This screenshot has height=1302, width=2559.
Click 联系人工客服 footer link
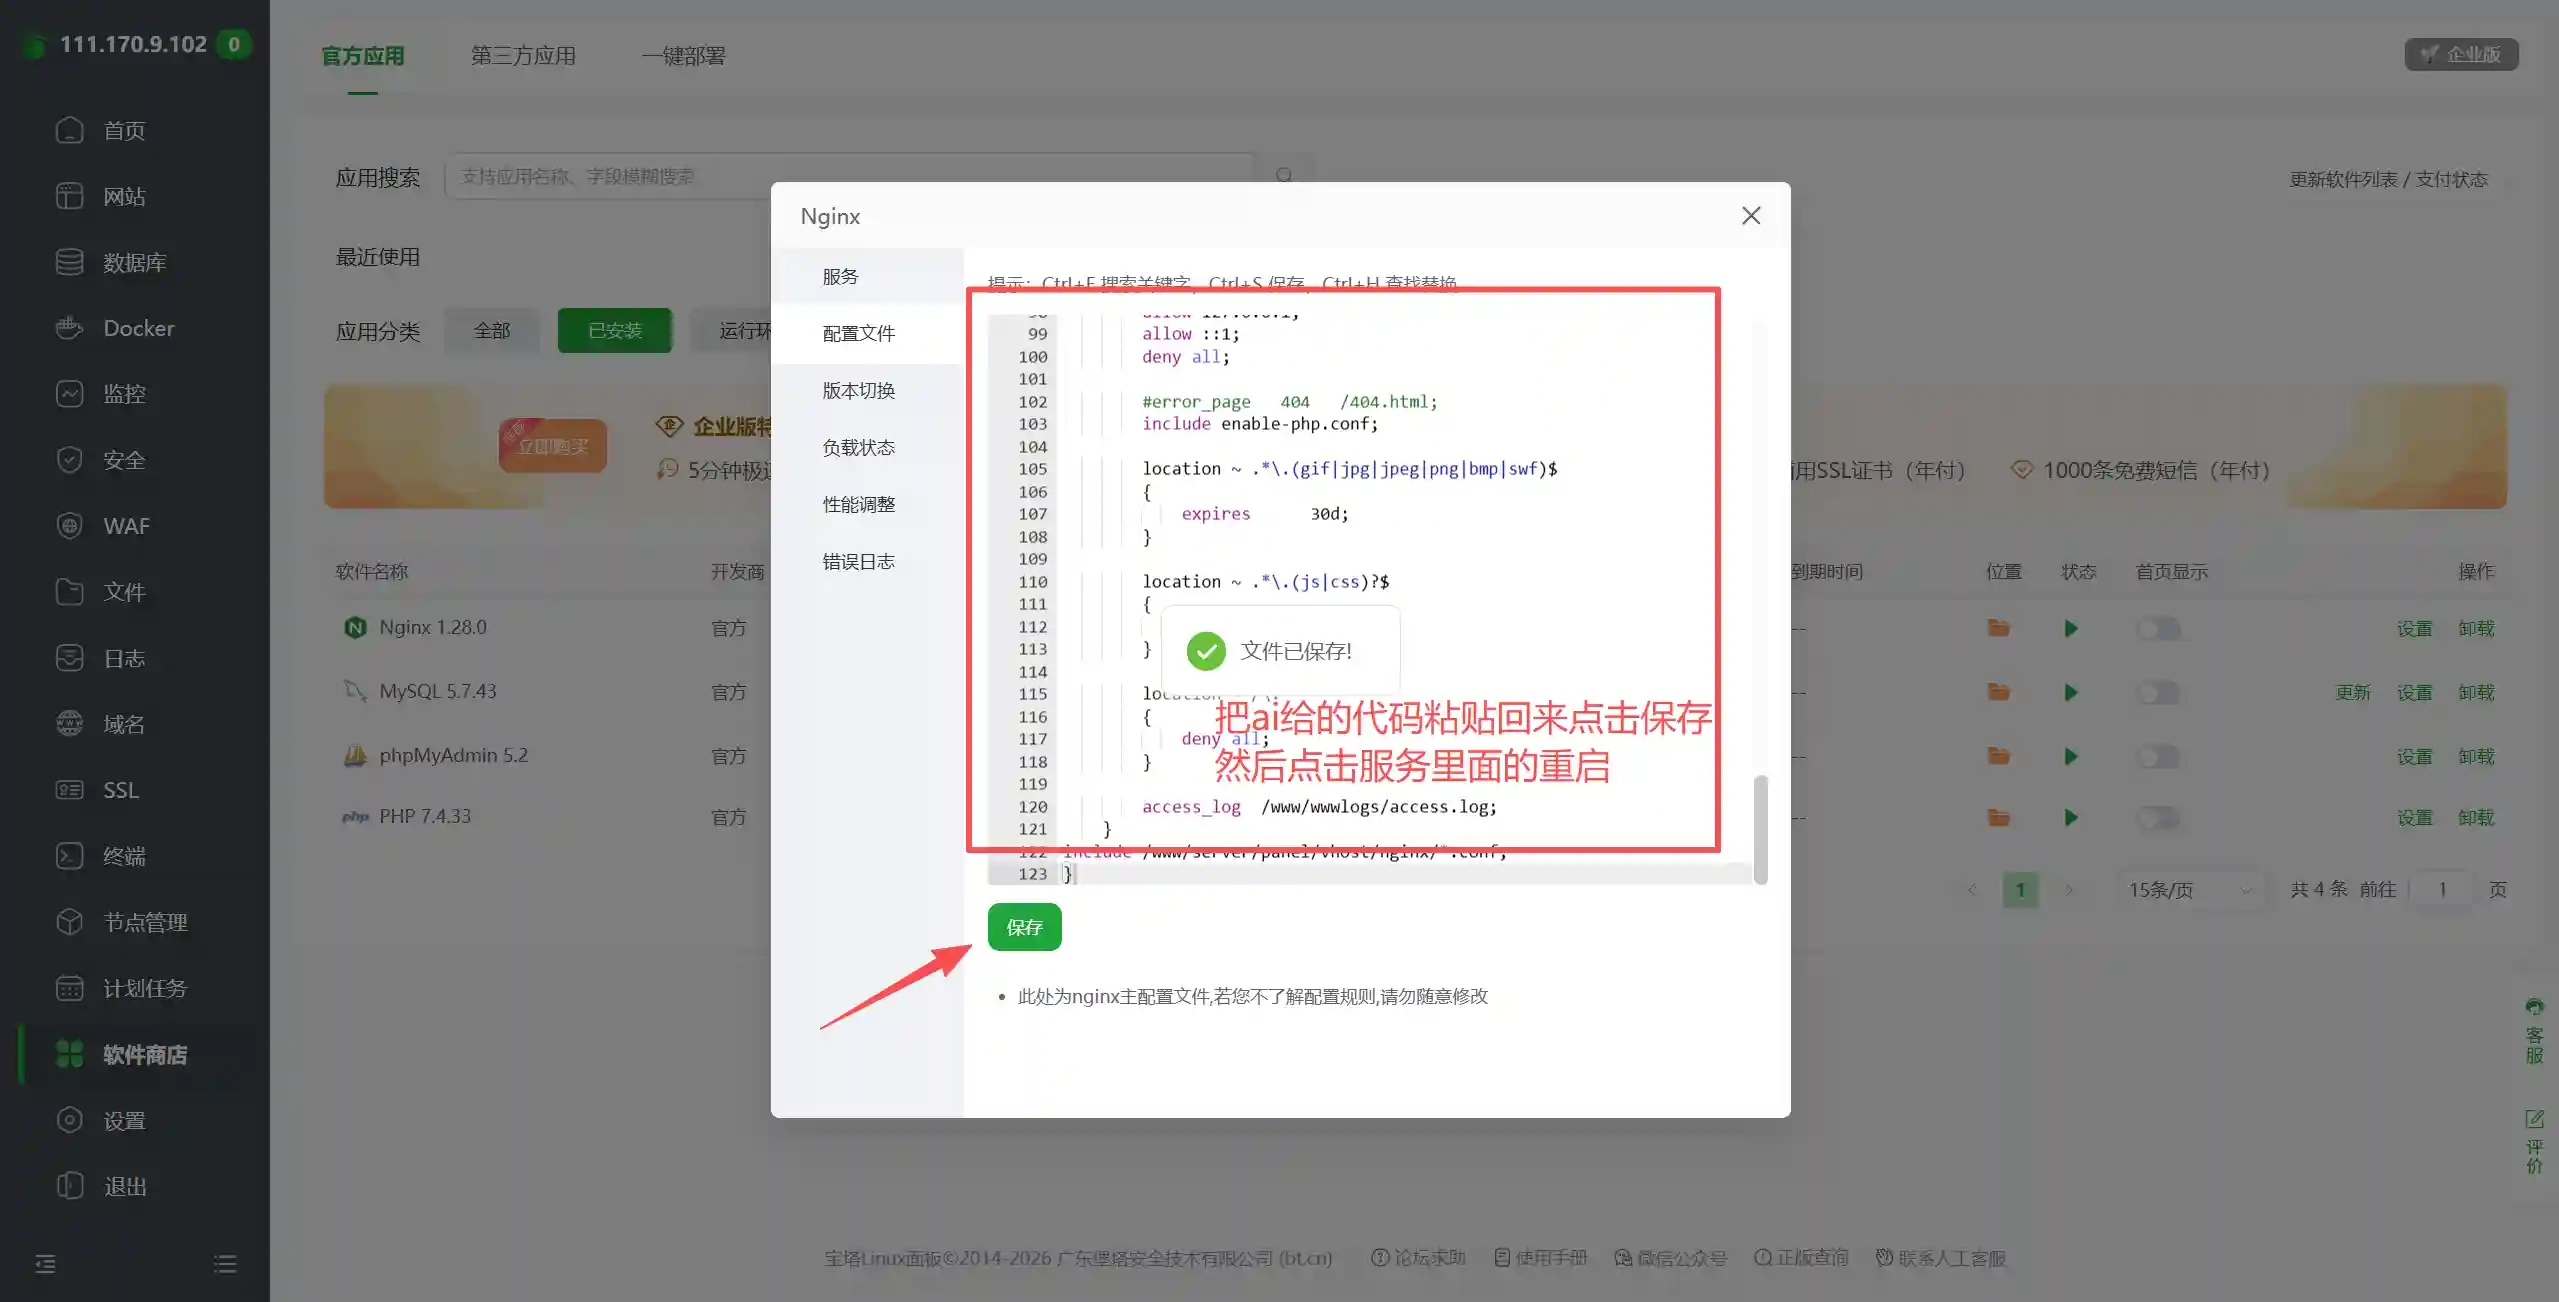click(1940, 1258)
